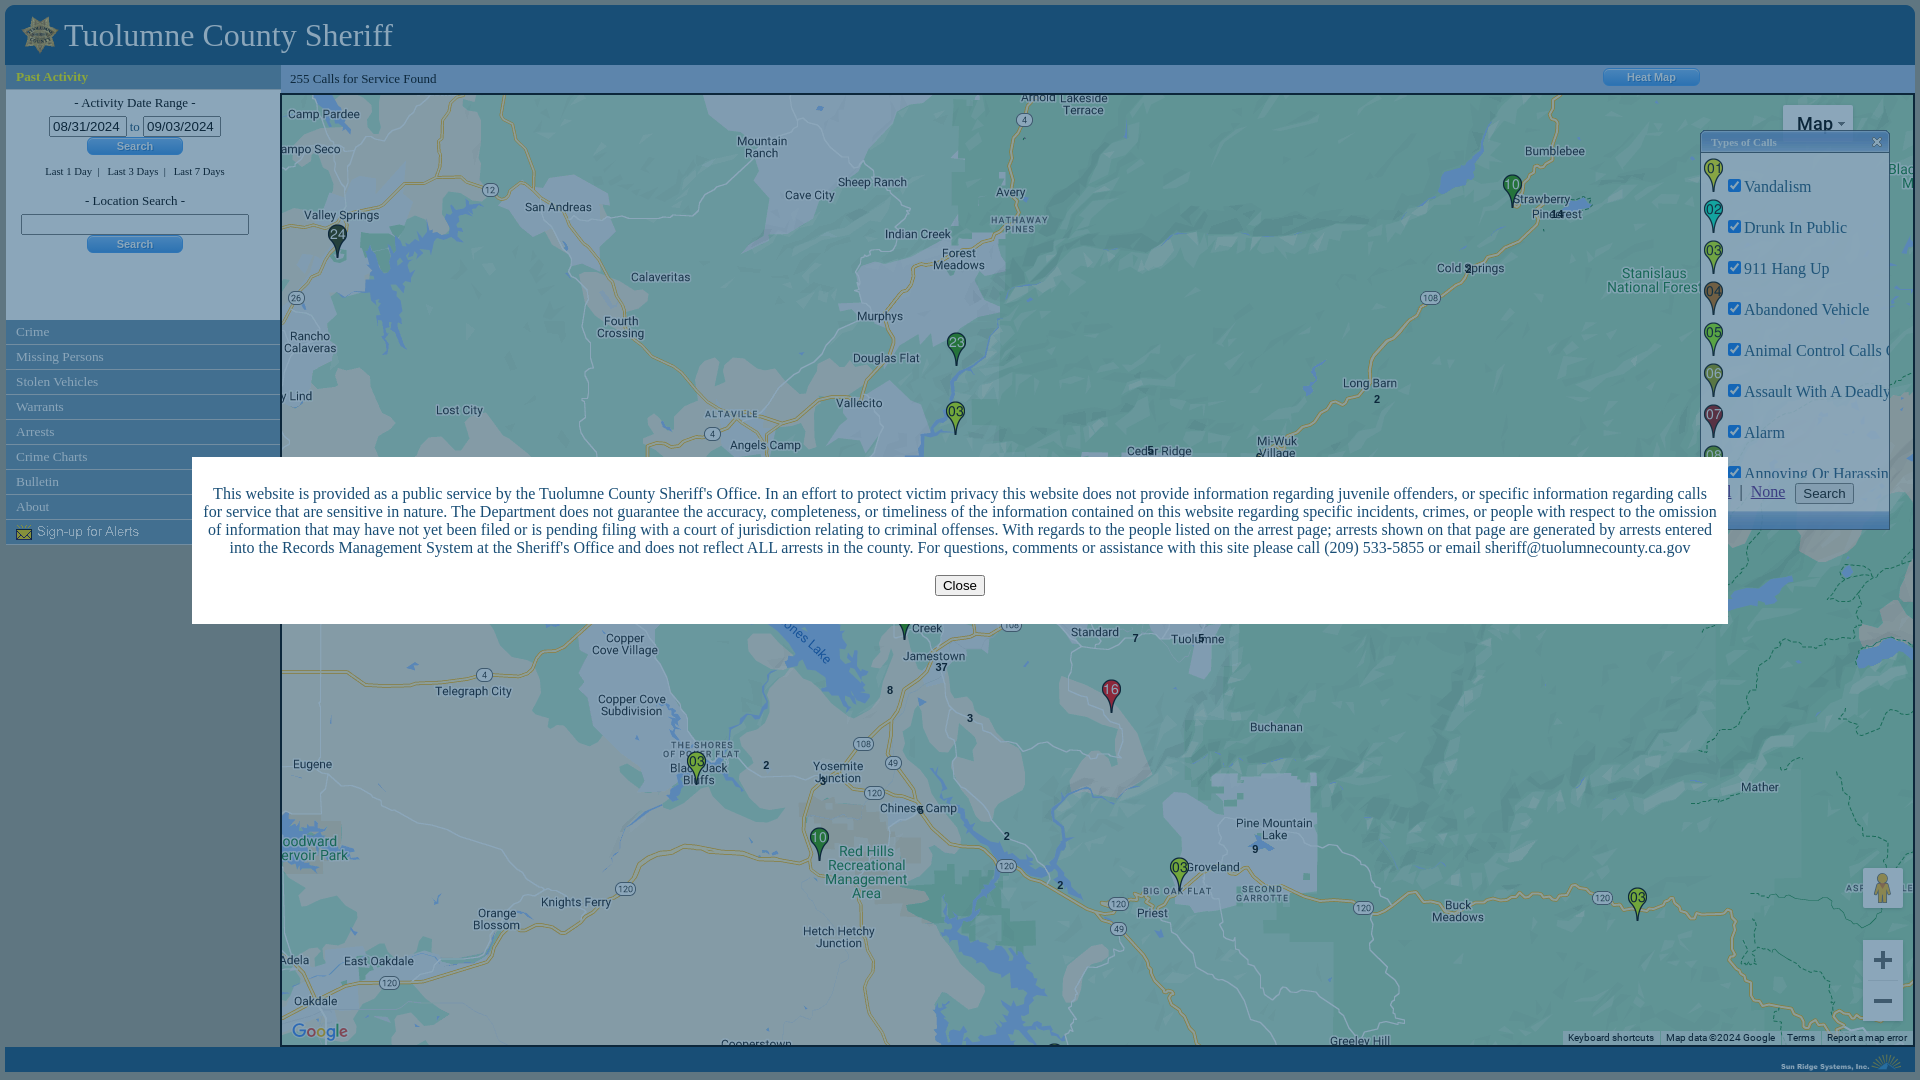Click red map marker 16
1920x1080 pixels.
coord(1111,696)
